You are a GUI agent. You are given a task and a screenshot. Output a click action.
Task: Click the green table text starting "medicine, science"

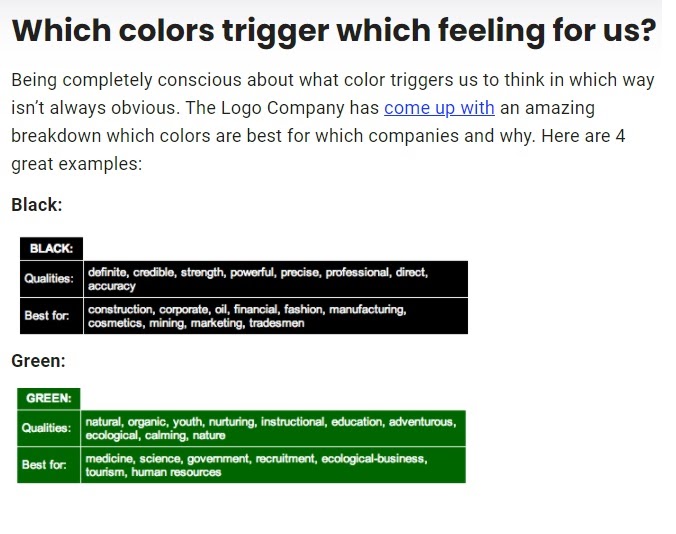(256, 465)
